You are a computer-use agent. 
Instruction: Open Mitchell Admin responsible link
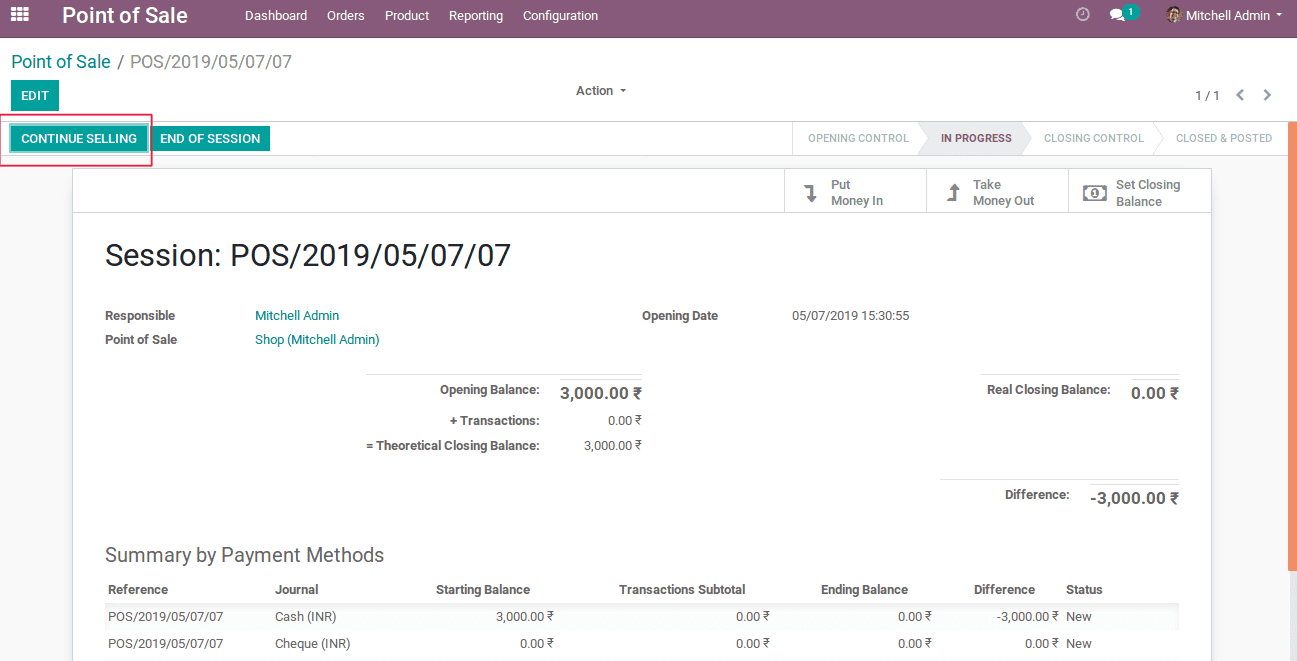pyautogui.click(x=297, y=316)
